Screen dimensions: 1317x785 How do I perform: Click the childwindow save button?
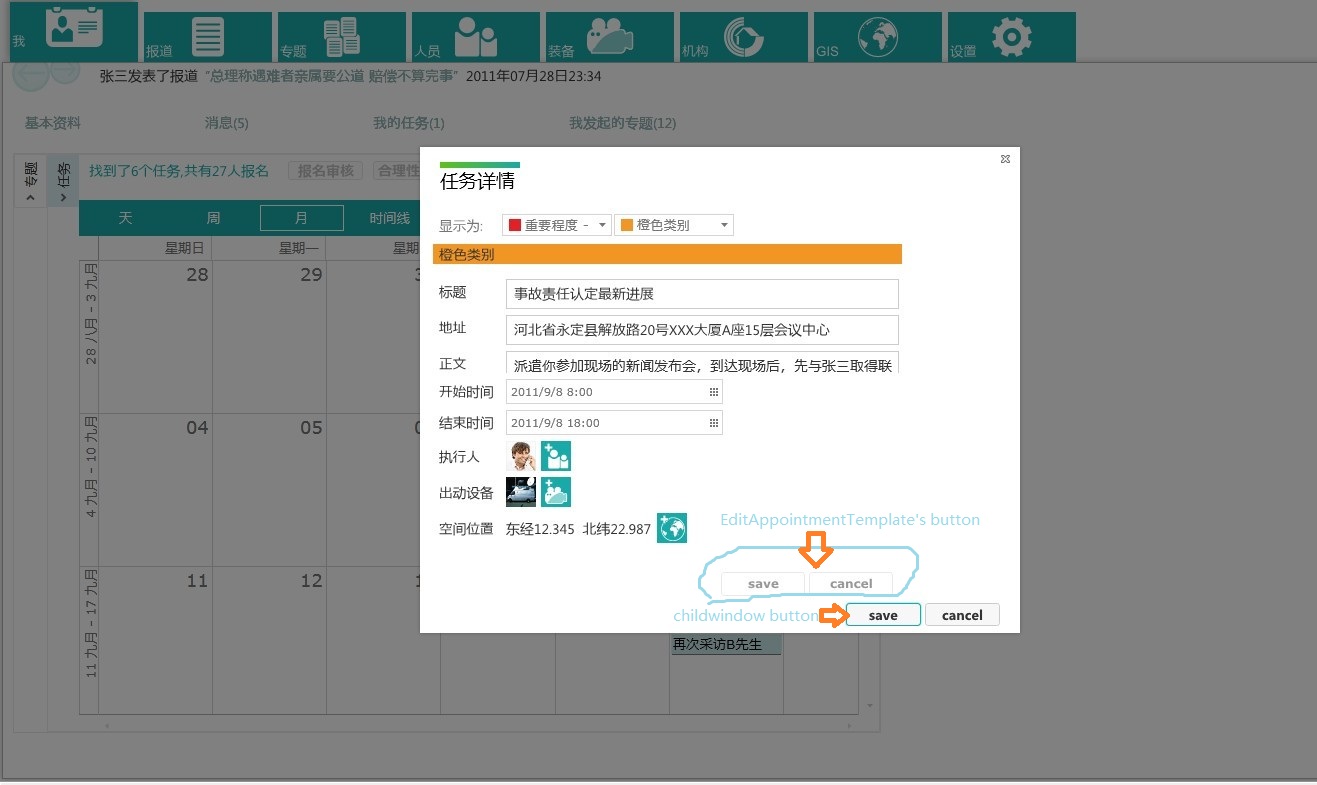pyautogui.click(x=883, y=615)
